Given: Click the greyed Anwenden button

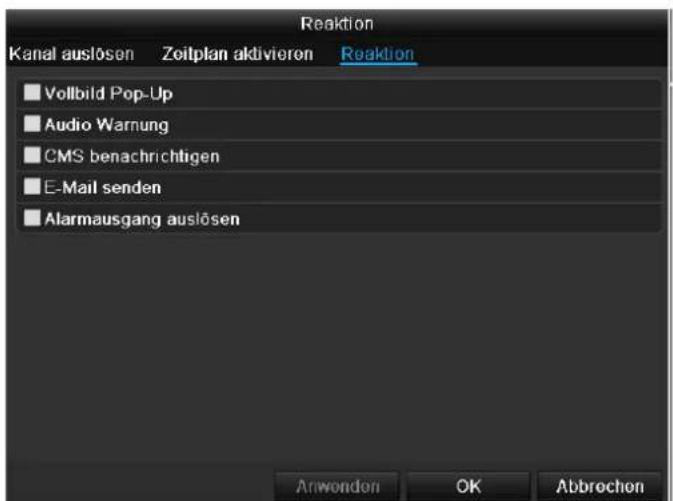Looking at the screenshot, I should (x=337, y=487).
